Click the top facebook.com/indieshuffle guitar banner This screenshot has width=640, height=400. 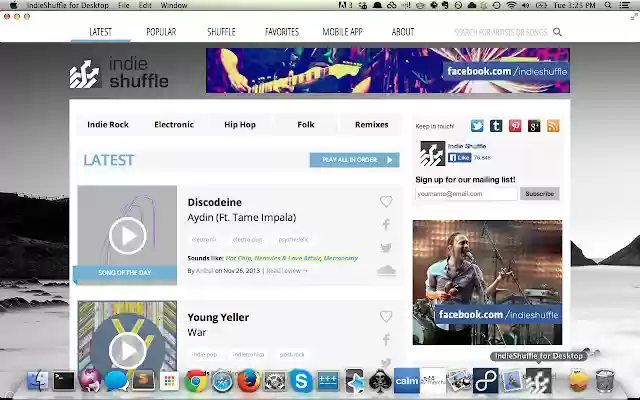point(388,71)
